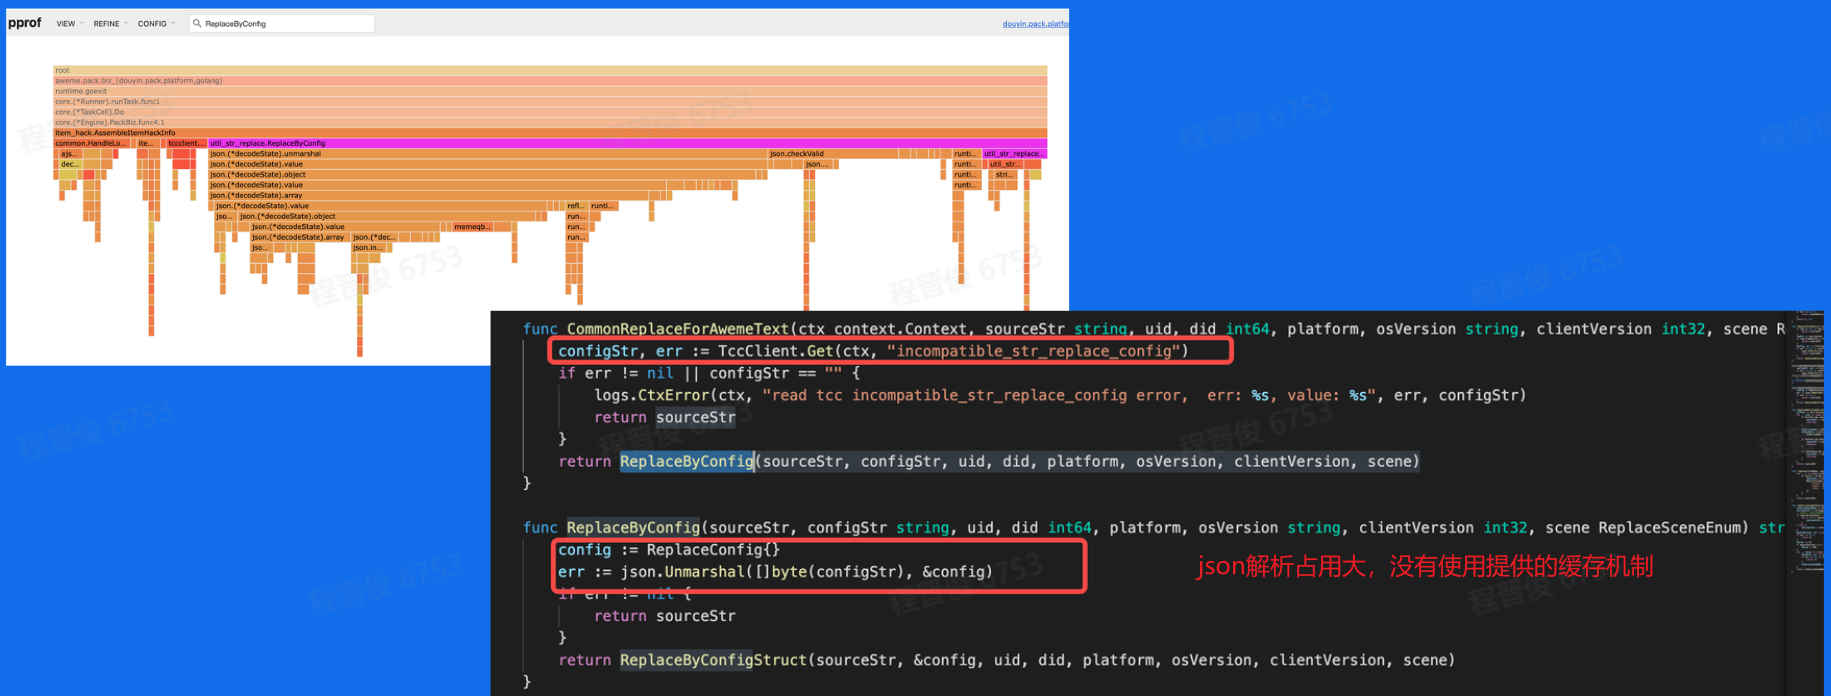This screenshot has height=696, width=1831.
Task: Click the ReplaceByConfig search field
Action: pos(285,24)
